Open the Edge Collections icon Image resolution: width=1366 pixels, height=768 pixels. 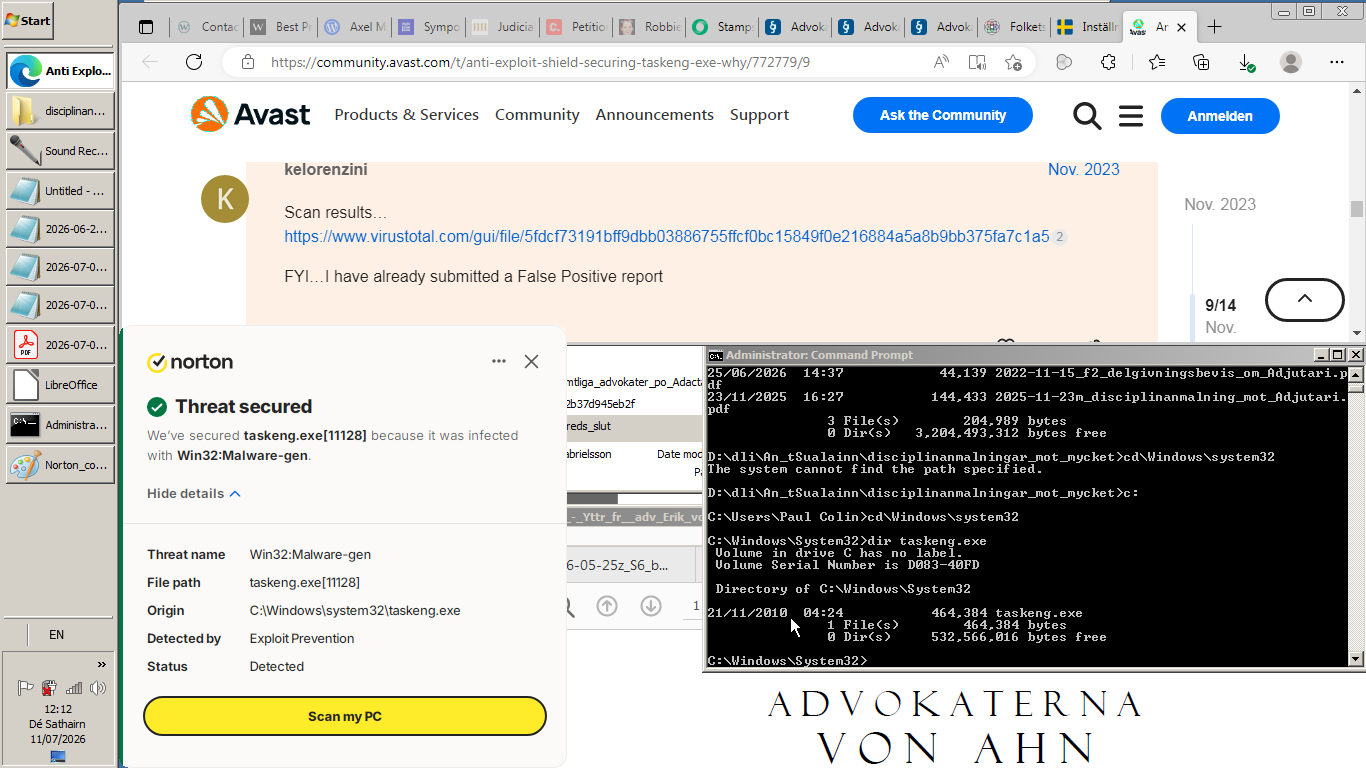pyautogui.click(x=1202, y=62)
